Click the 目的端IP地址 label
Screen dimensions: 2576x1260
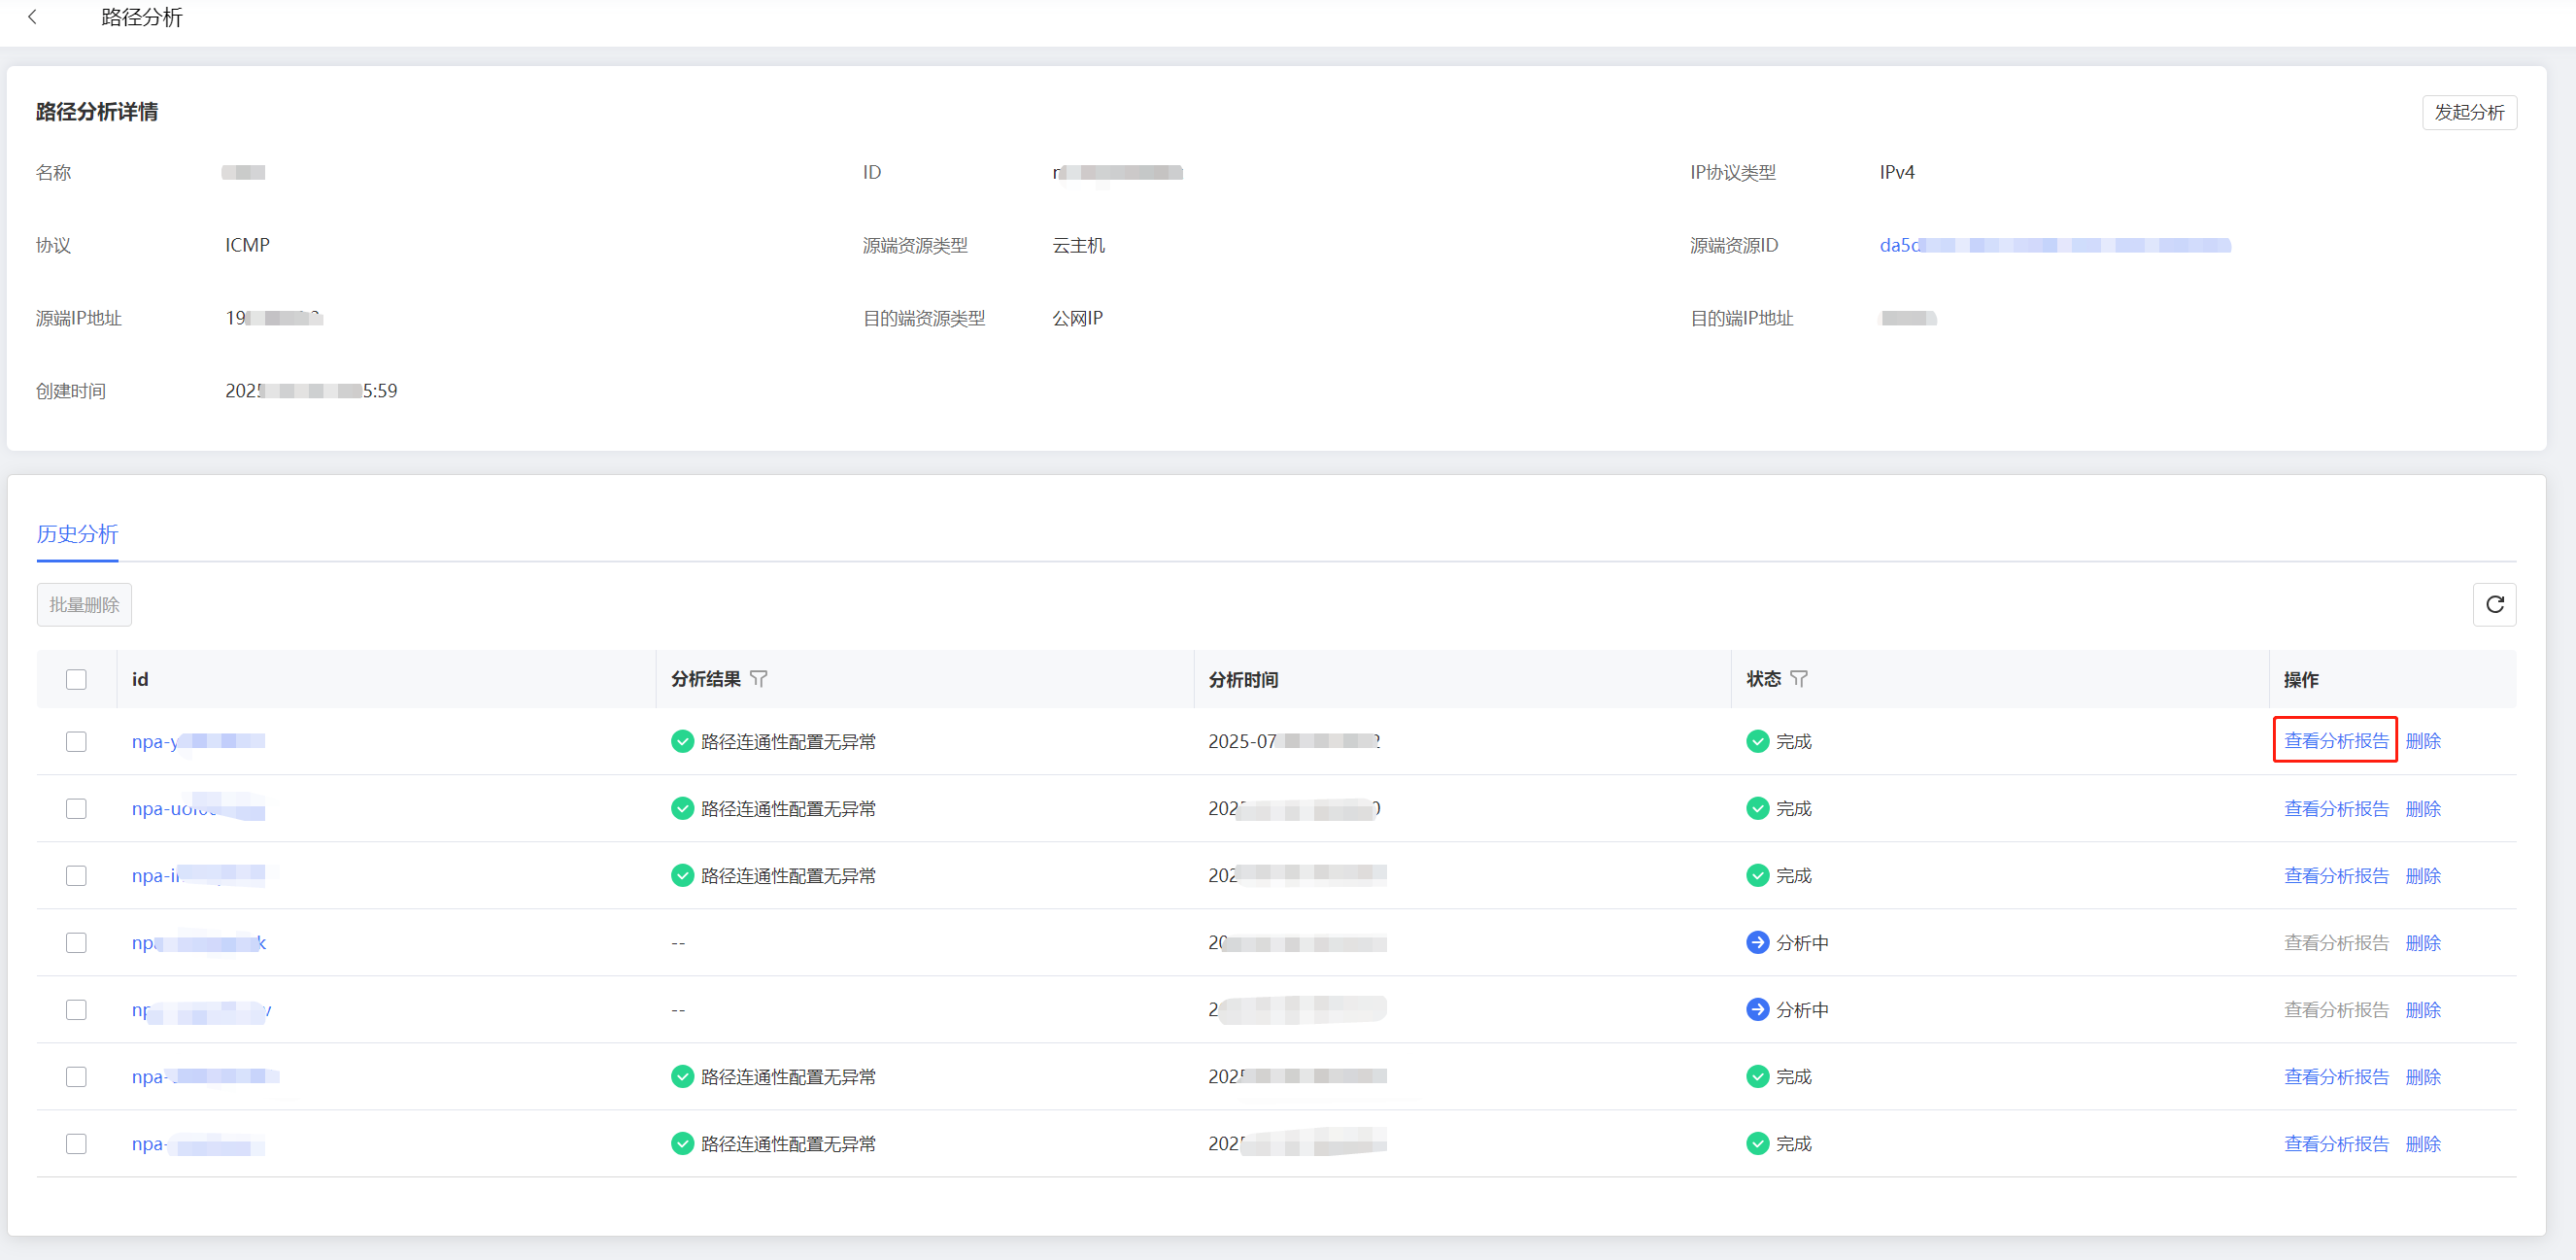pyautogui.click(x=1741, y=318)
